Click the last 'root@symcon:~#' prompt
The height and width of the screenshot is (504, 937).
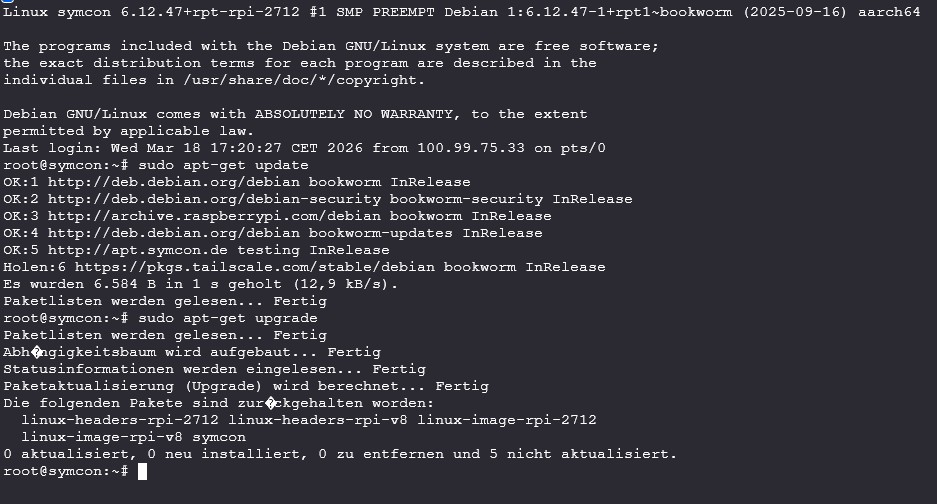(65, 471)
